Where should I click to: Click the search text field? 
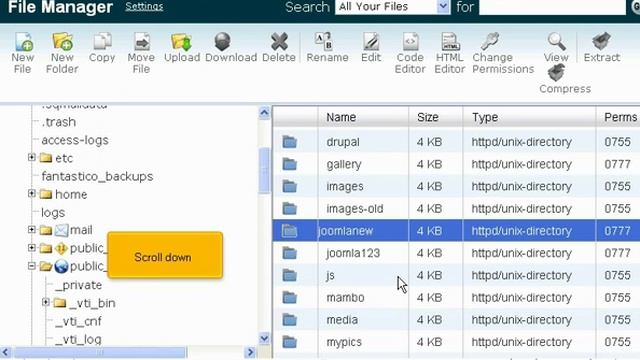coord(552,7)
